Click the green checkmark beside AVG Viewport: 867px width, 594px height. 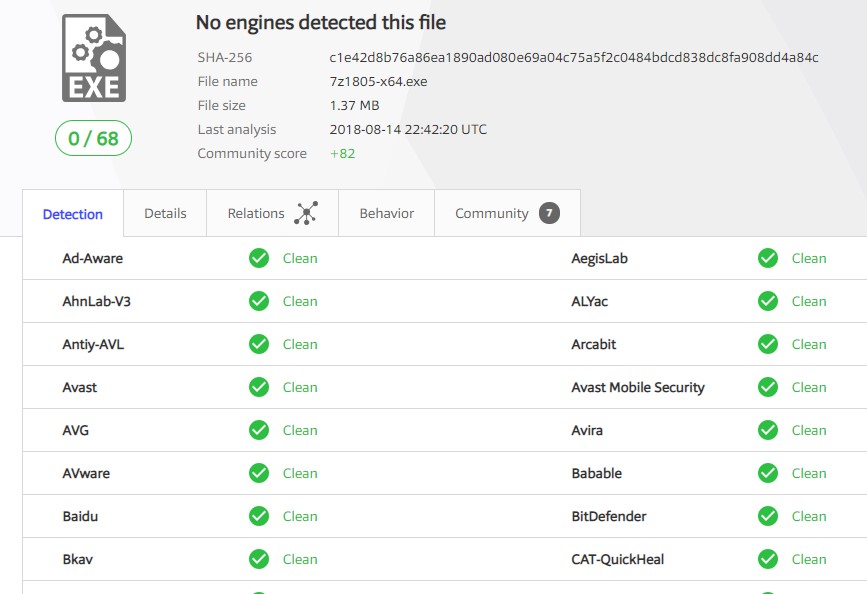pos(258,430)
